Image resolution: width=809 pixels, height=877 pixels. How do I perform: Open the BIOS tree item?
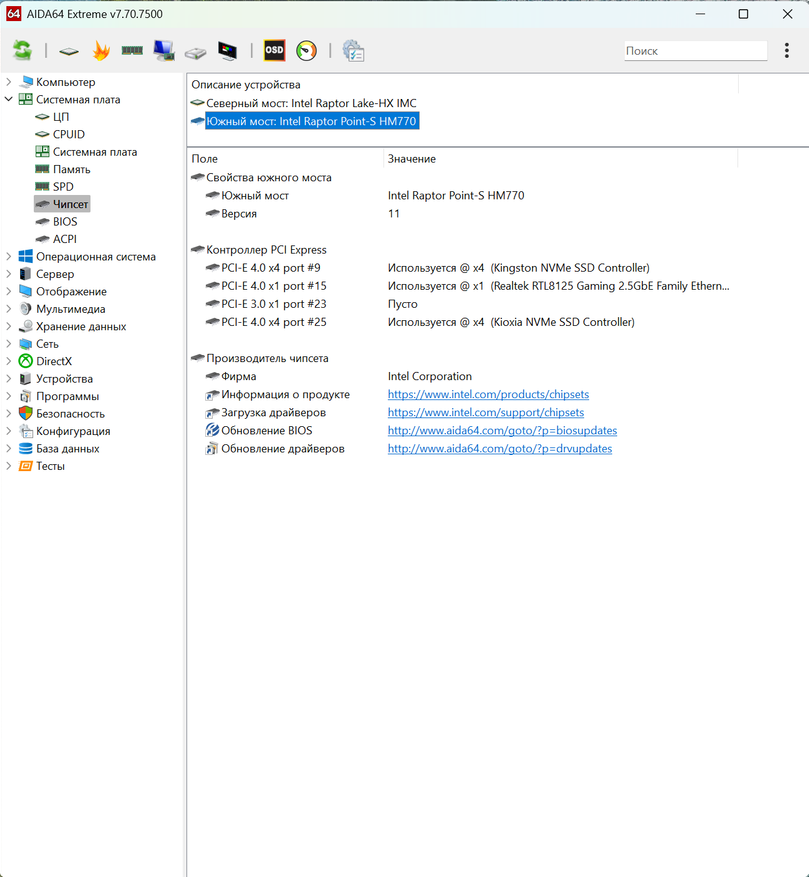pos(65,221)
